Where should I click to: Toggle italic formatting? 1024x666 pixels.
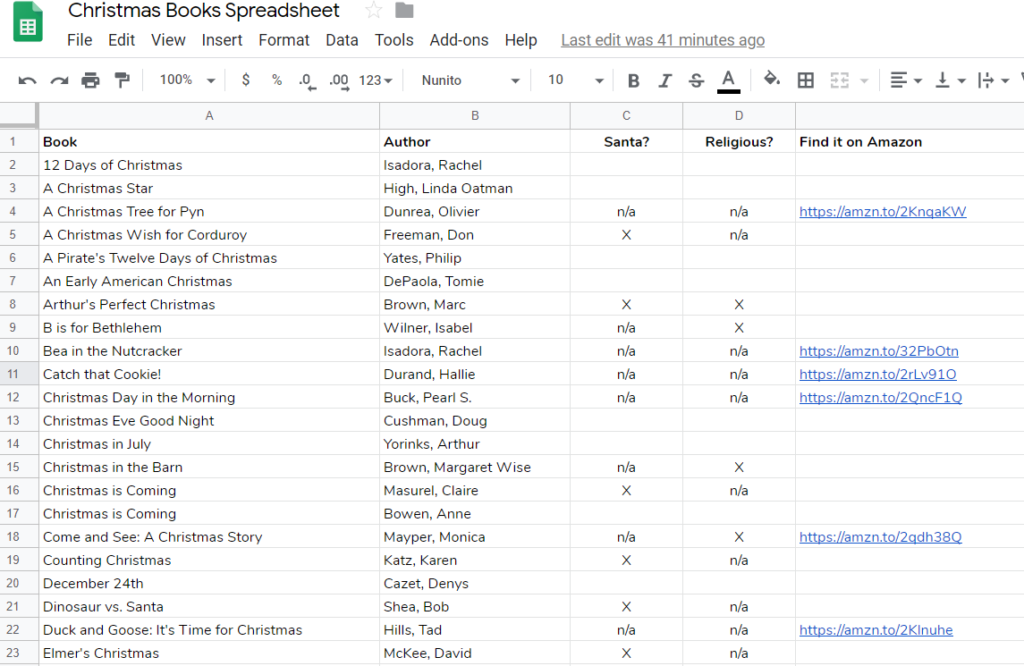pos(665,80)
